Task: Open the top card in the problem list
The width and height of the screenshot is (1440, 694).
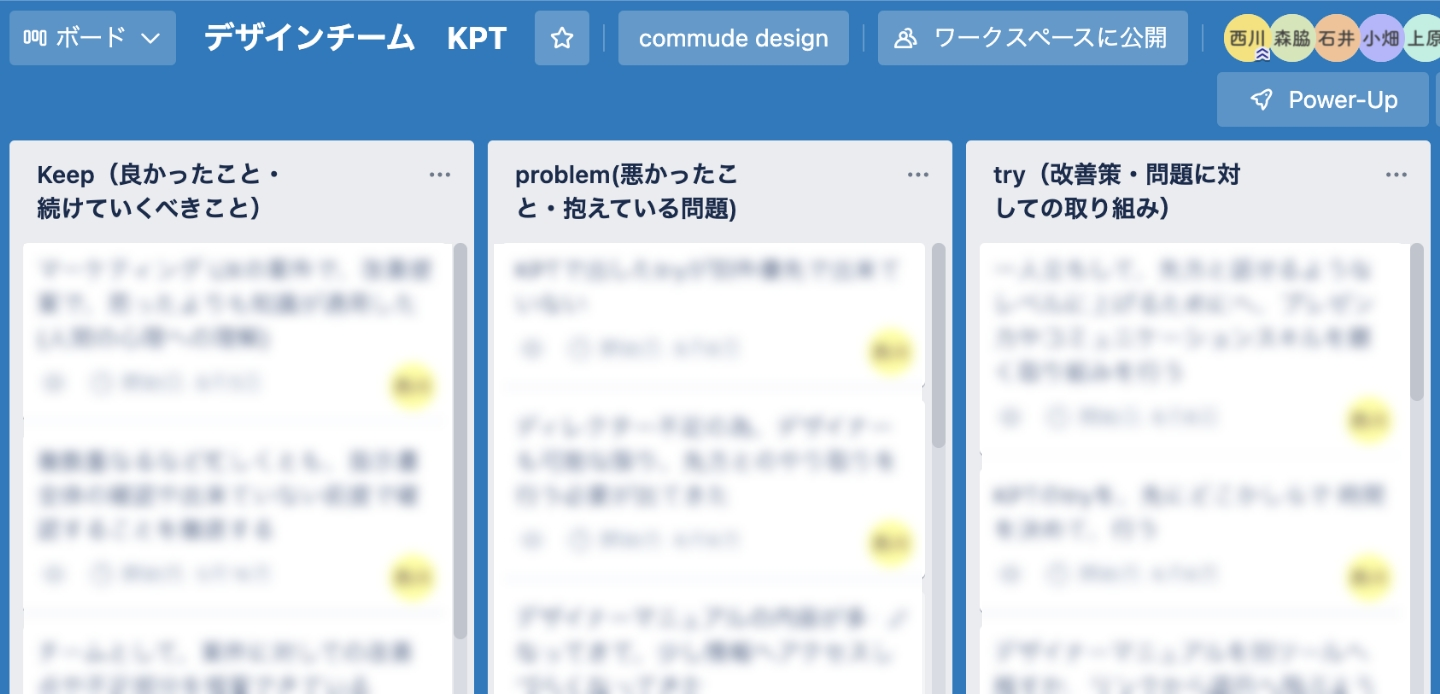Action: pos(710,312)
